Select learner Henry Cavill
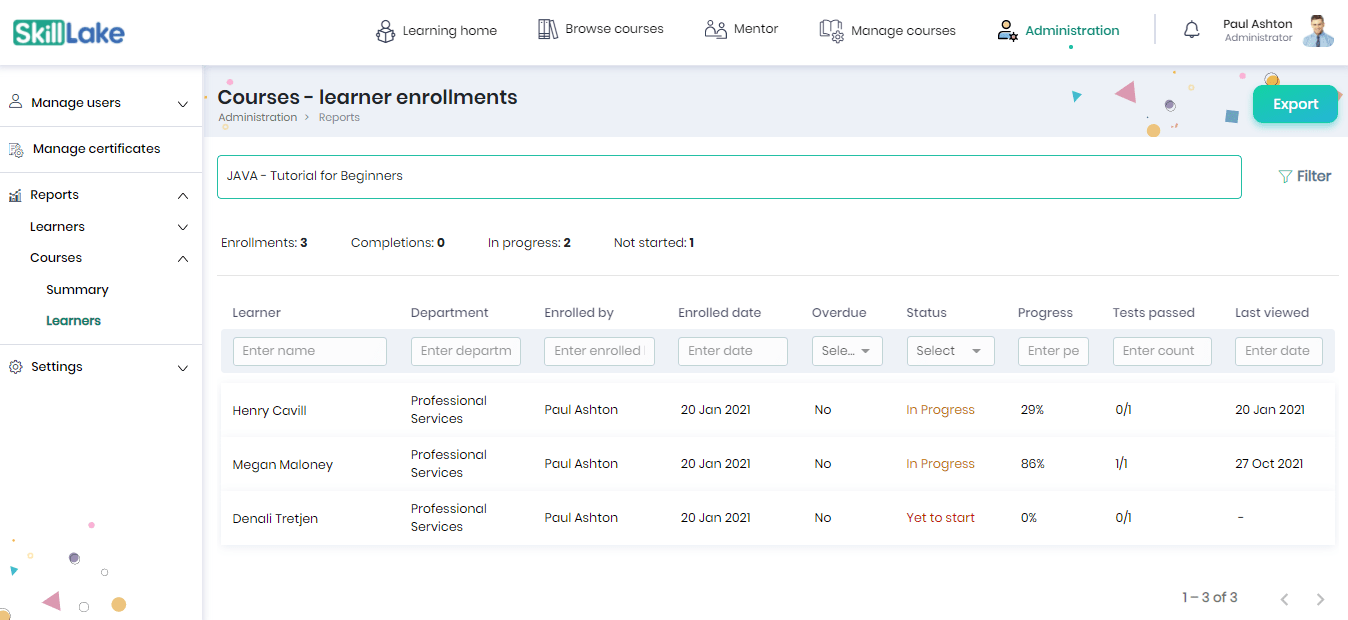Viewport: 1348px width, 620px height. pos(270,411)
